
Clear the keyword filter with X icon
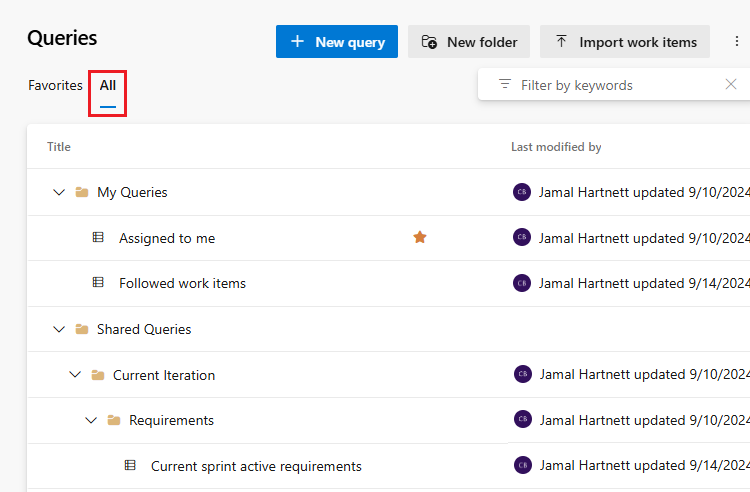(x=731, y=85)
